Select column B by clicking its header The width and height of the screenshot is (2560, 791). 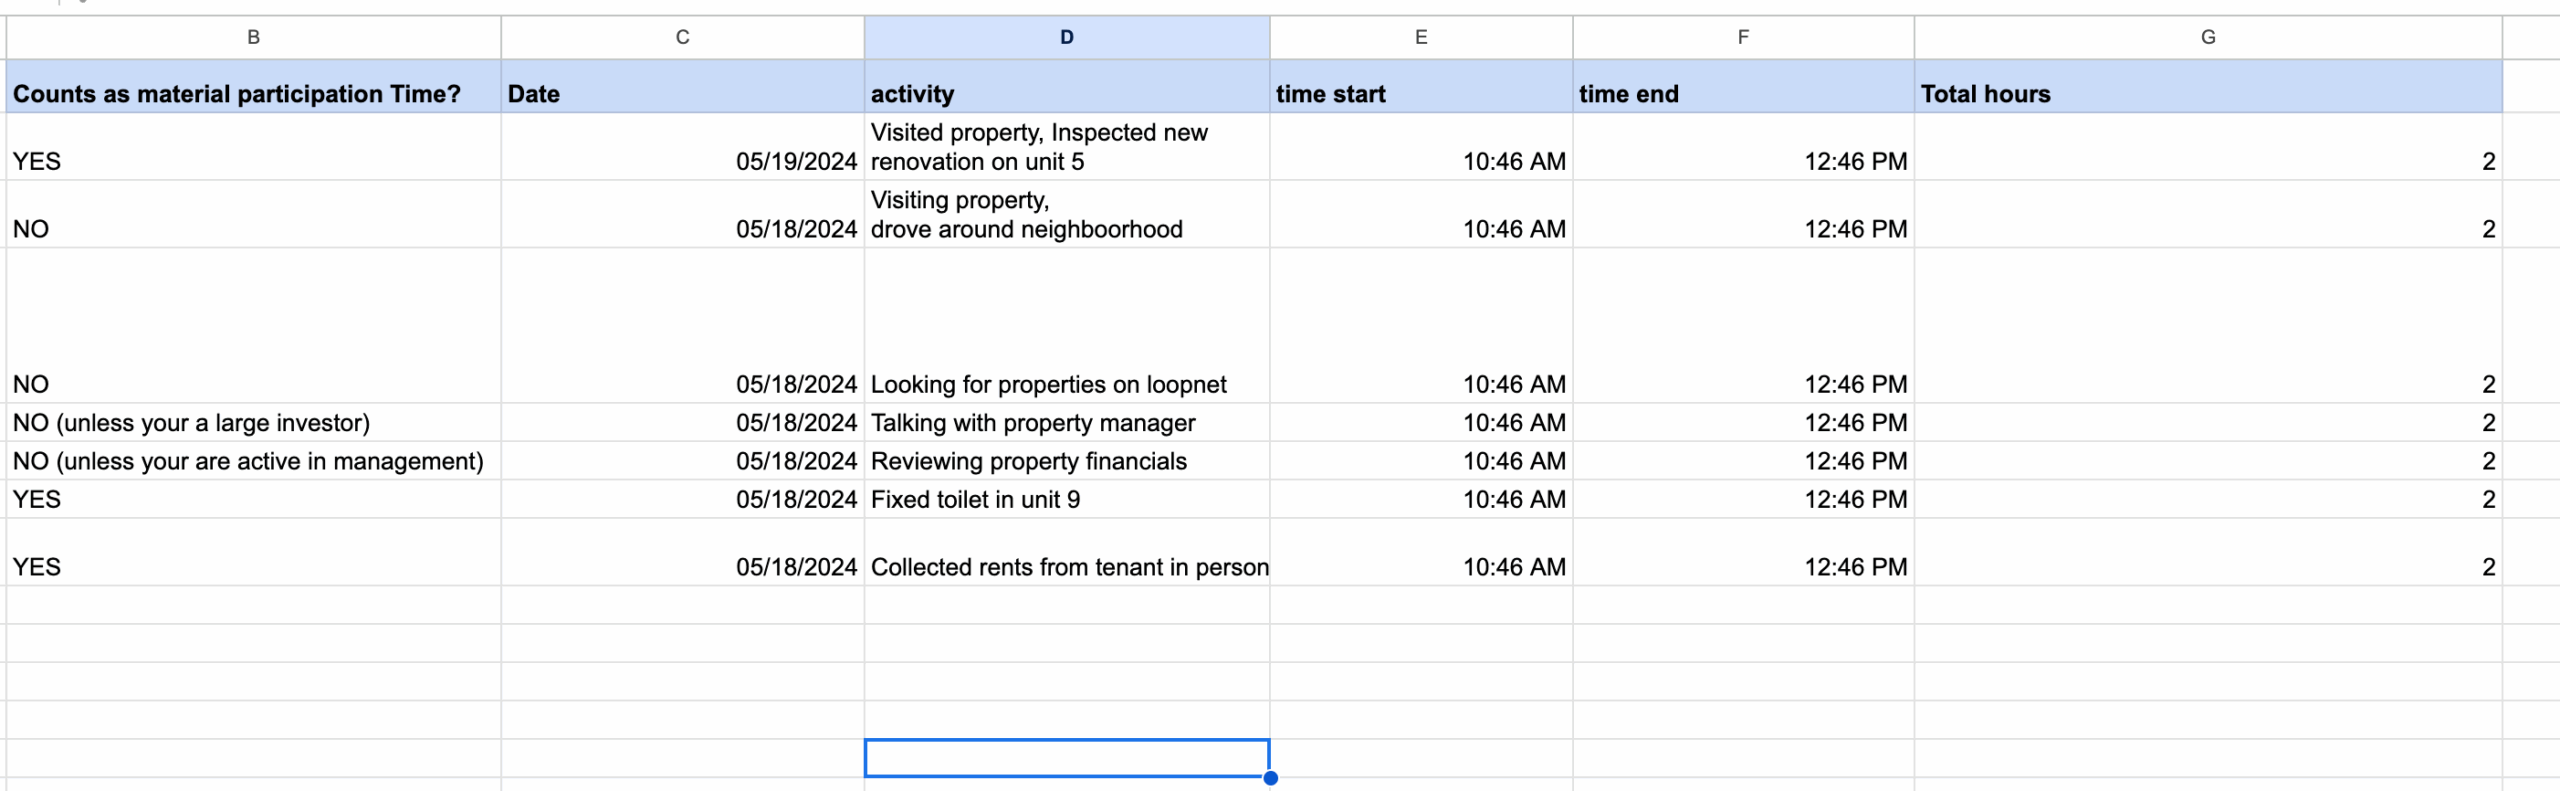[x=253, y=37]
